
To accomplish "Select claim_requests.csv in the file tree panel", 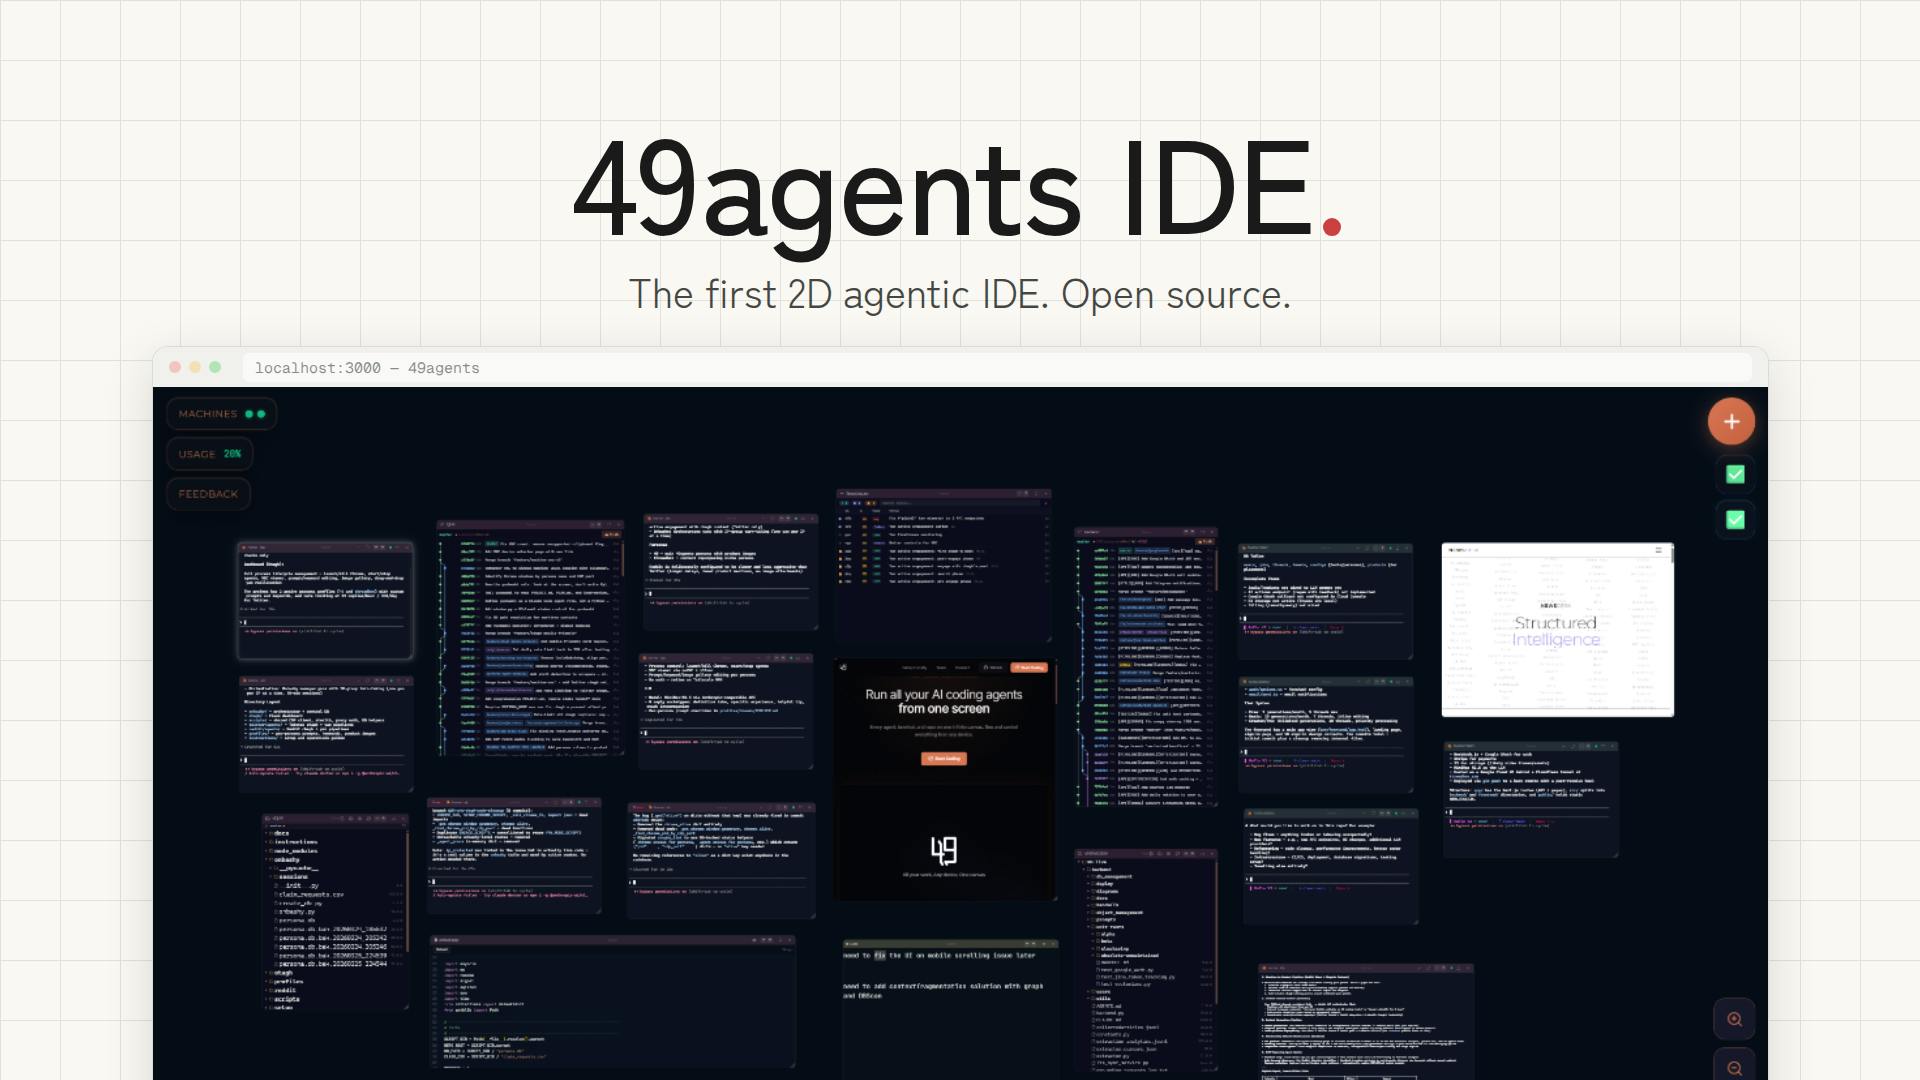I will 311,894.
